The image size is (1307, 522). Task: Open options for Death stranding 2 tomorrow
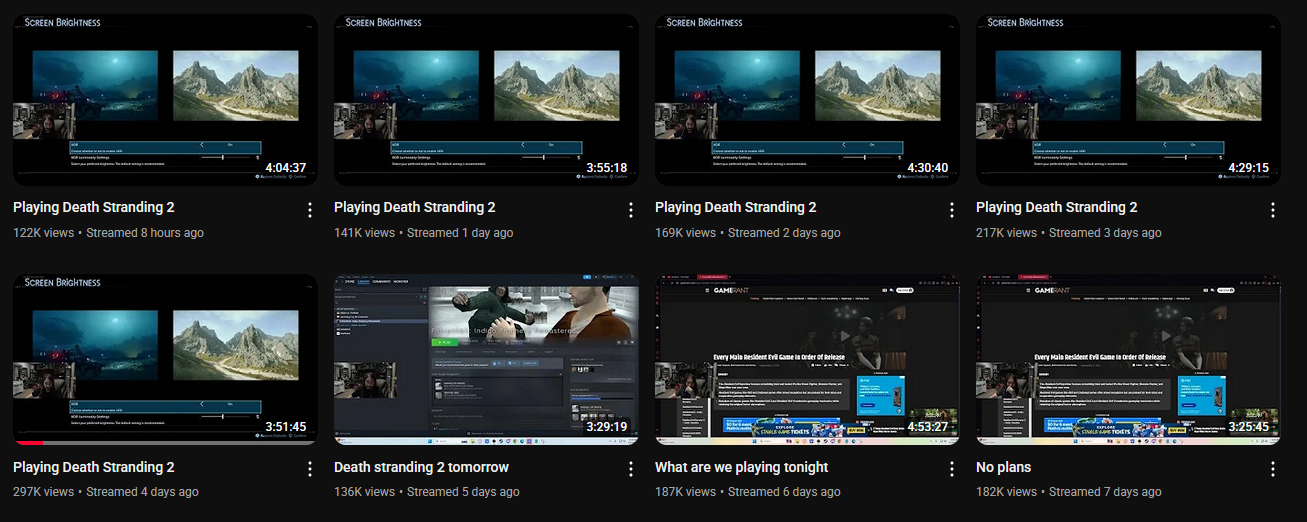point(631,469)
